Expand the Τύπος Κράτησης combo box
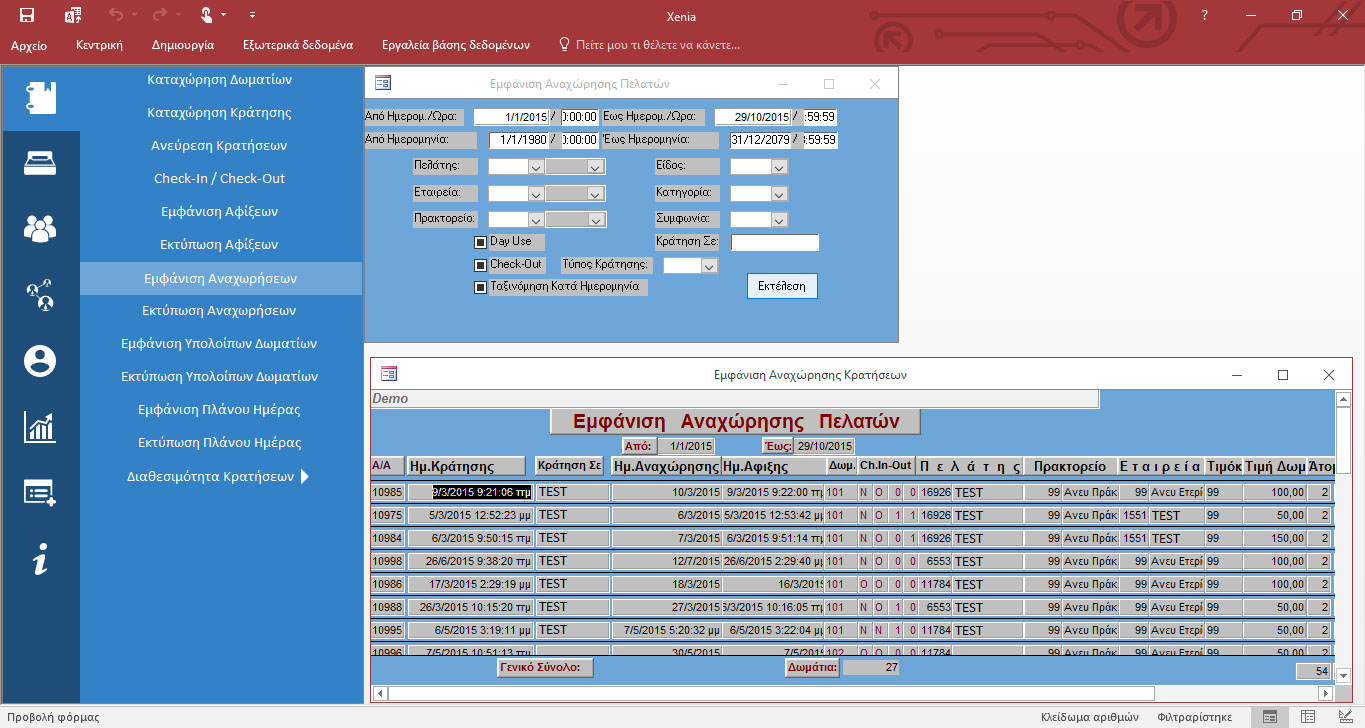1365x728 pixels. tap(709, 266)
